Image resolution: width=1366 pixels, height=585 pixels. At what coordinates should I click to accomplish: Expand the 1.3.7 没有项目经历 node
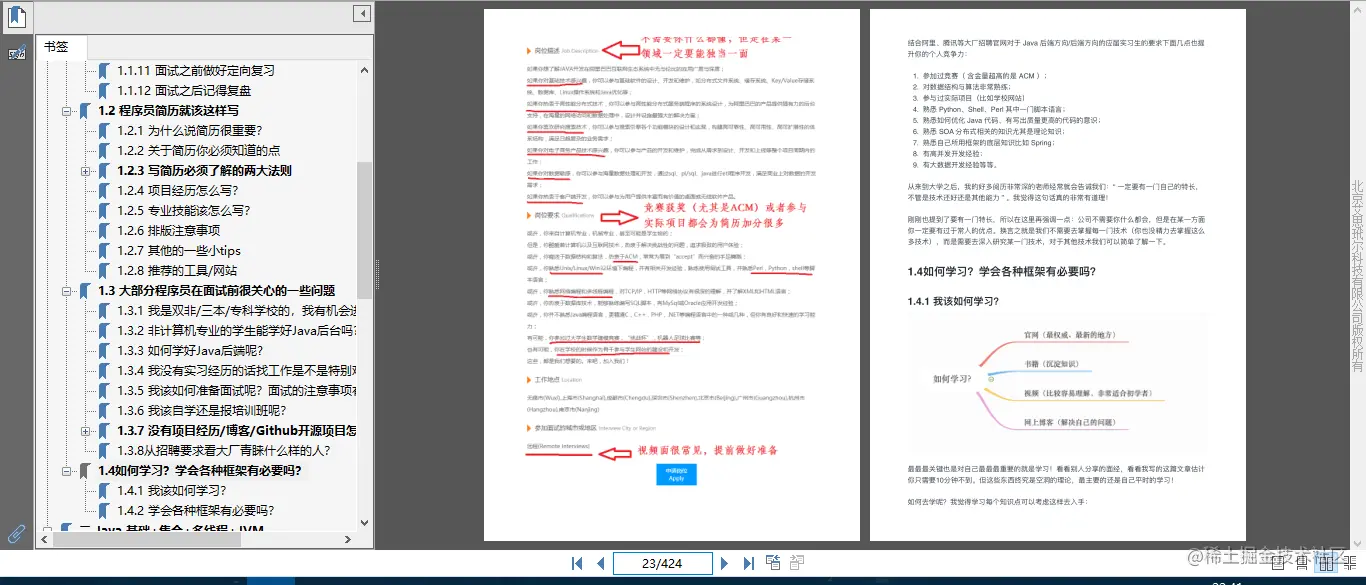(86, 431)
